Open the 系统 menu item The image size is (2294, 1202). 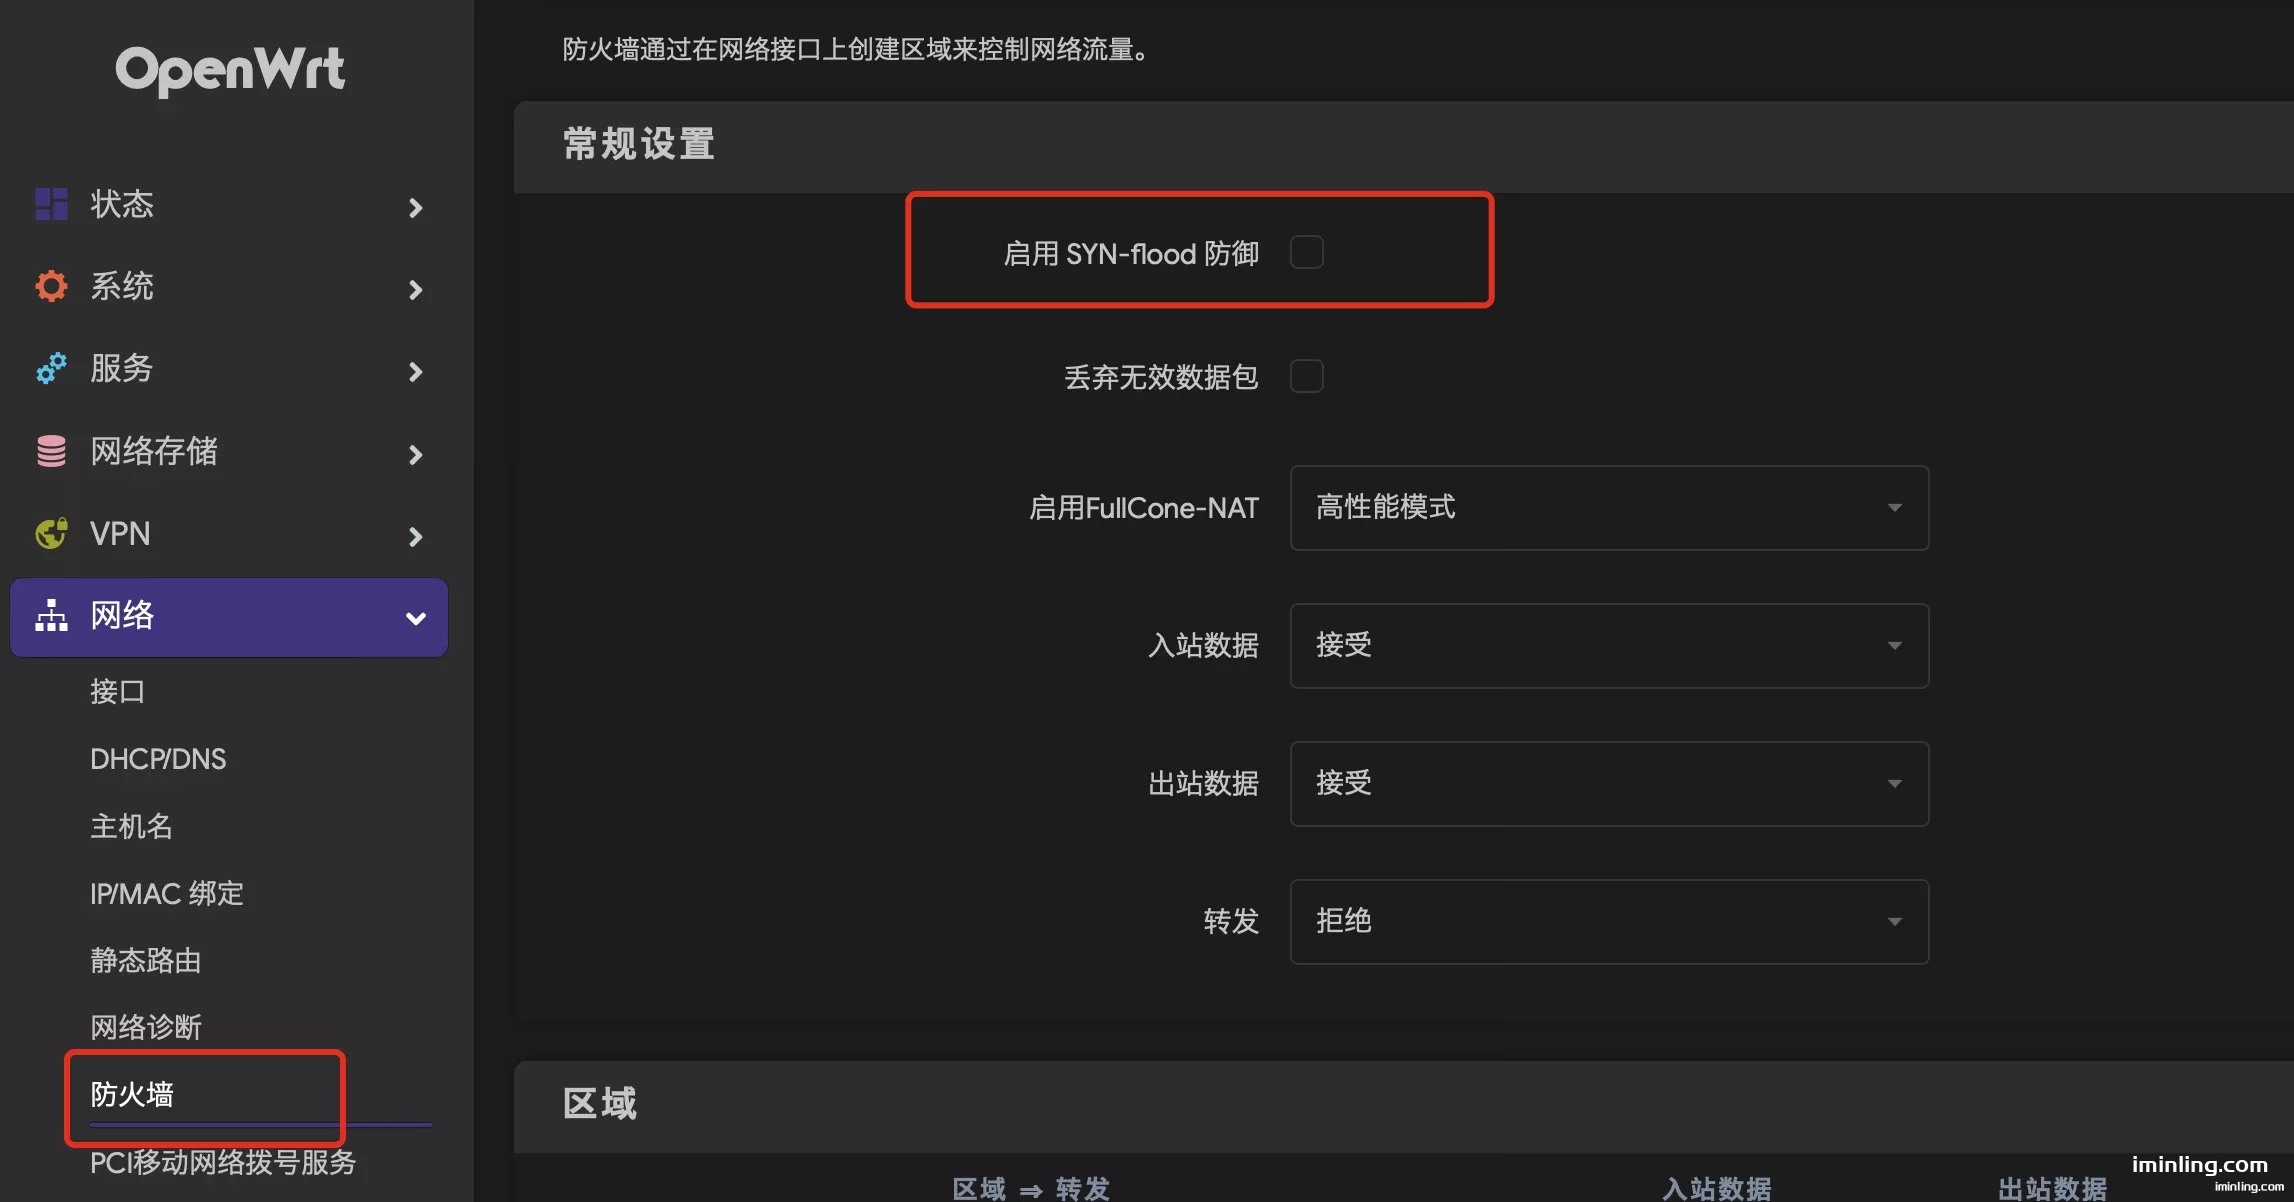point(229,286)
